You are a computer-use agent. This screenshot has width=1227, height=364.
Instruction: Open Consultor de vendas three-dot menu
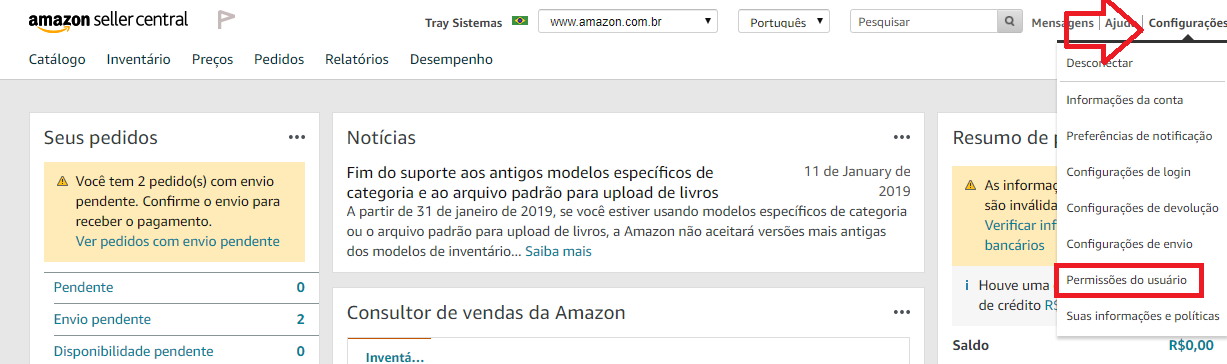pyautogui.click(x=902, y=313)
